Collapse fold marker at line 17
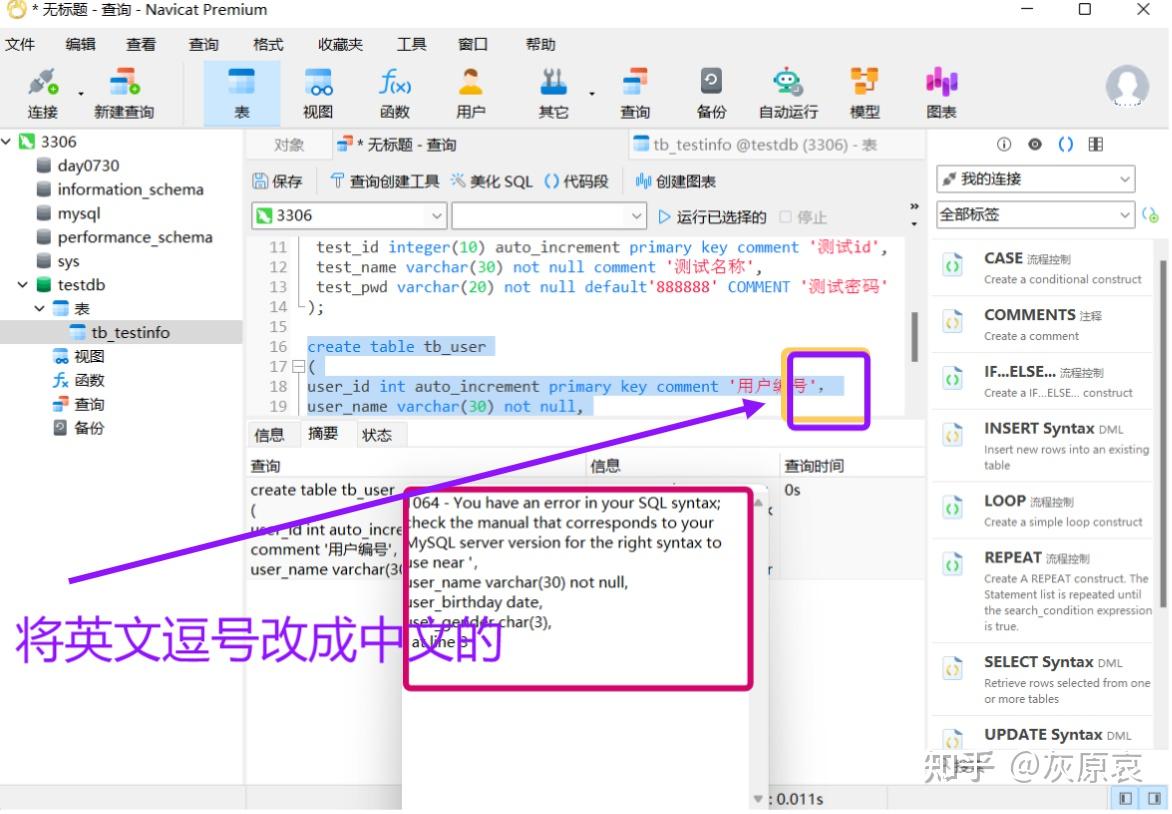The image size is (1172, 814). (298, 366)
